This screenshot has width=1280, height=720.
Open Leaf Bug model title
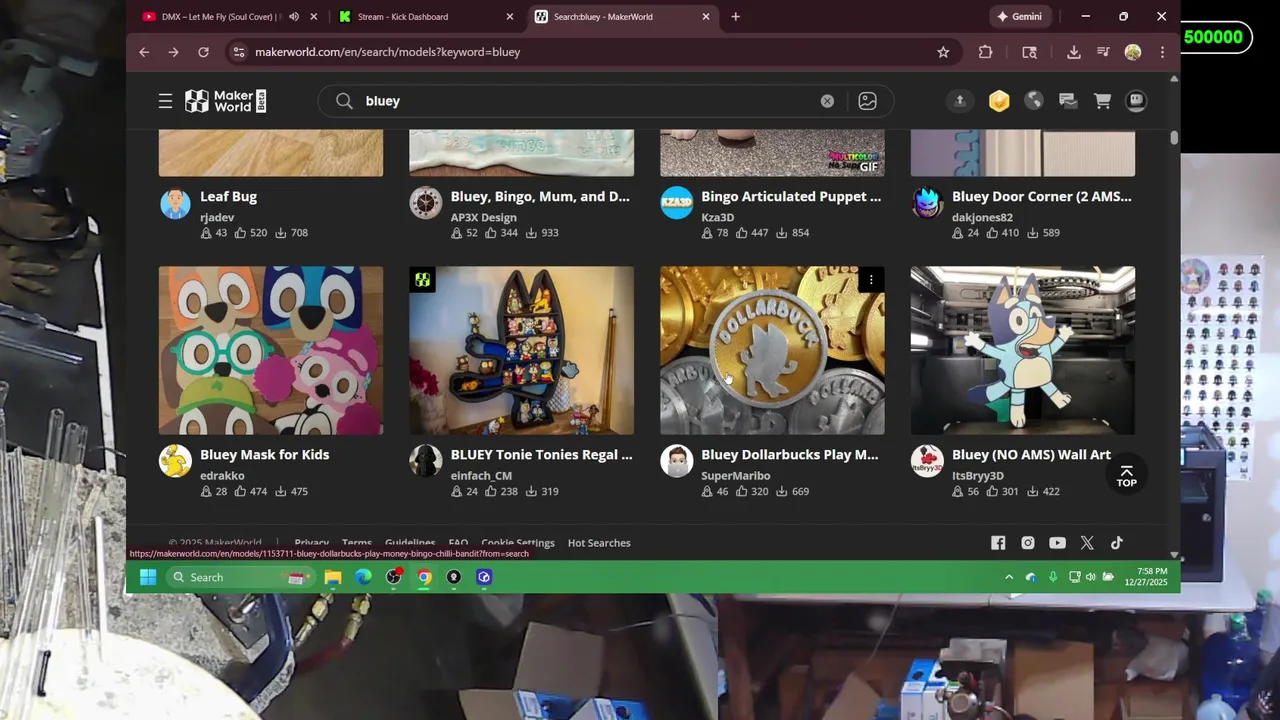click(x=228, y=197)
